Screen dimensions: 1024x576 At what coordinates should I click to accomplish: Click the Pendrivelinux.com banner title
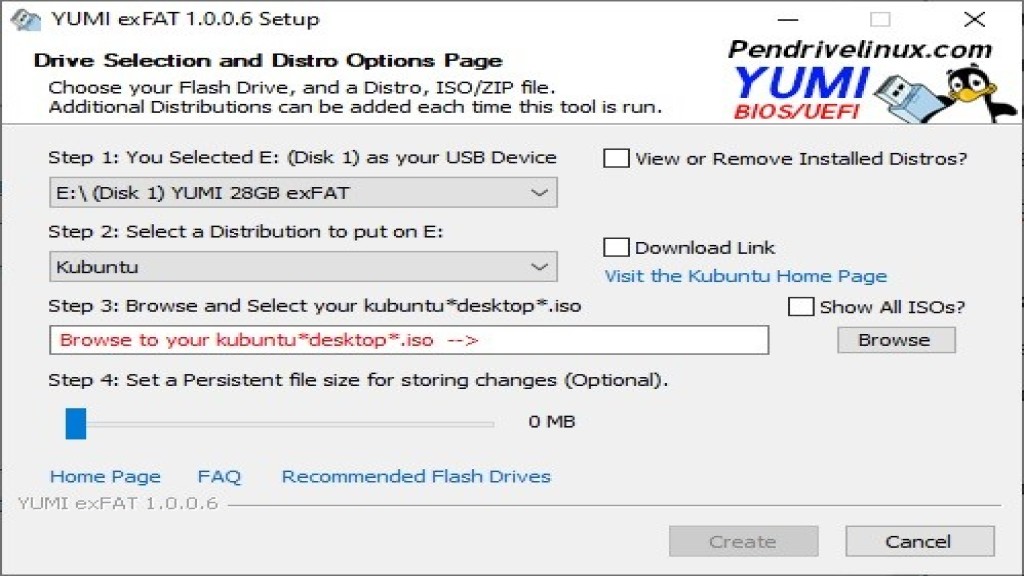point(859,49)
